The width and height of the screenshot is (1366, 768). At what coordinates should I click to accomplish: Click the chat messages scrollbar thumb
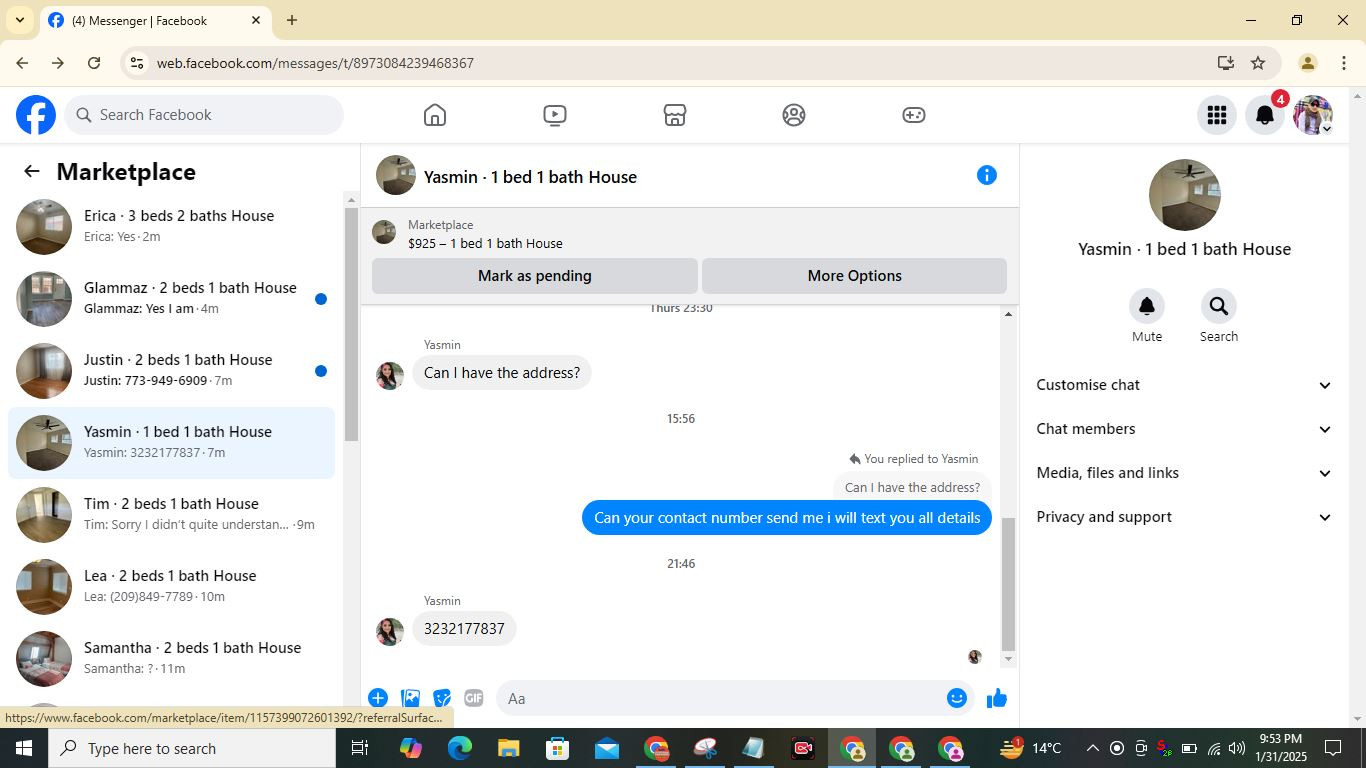pyautogui.click(x=1008, y=584)
